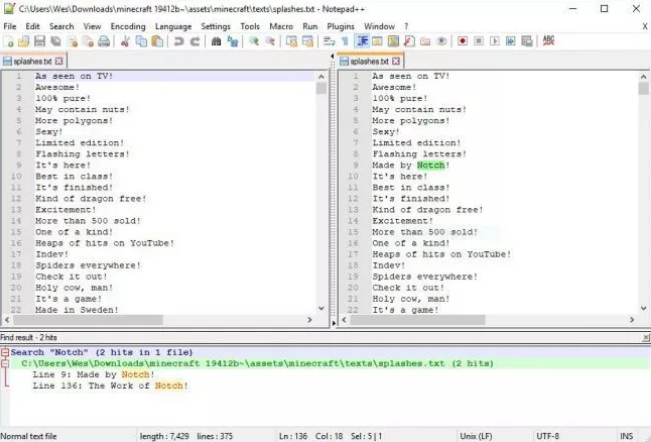651x442 pixels.
Task: Click the Close document toolbar icon
Action: [73, 41]
